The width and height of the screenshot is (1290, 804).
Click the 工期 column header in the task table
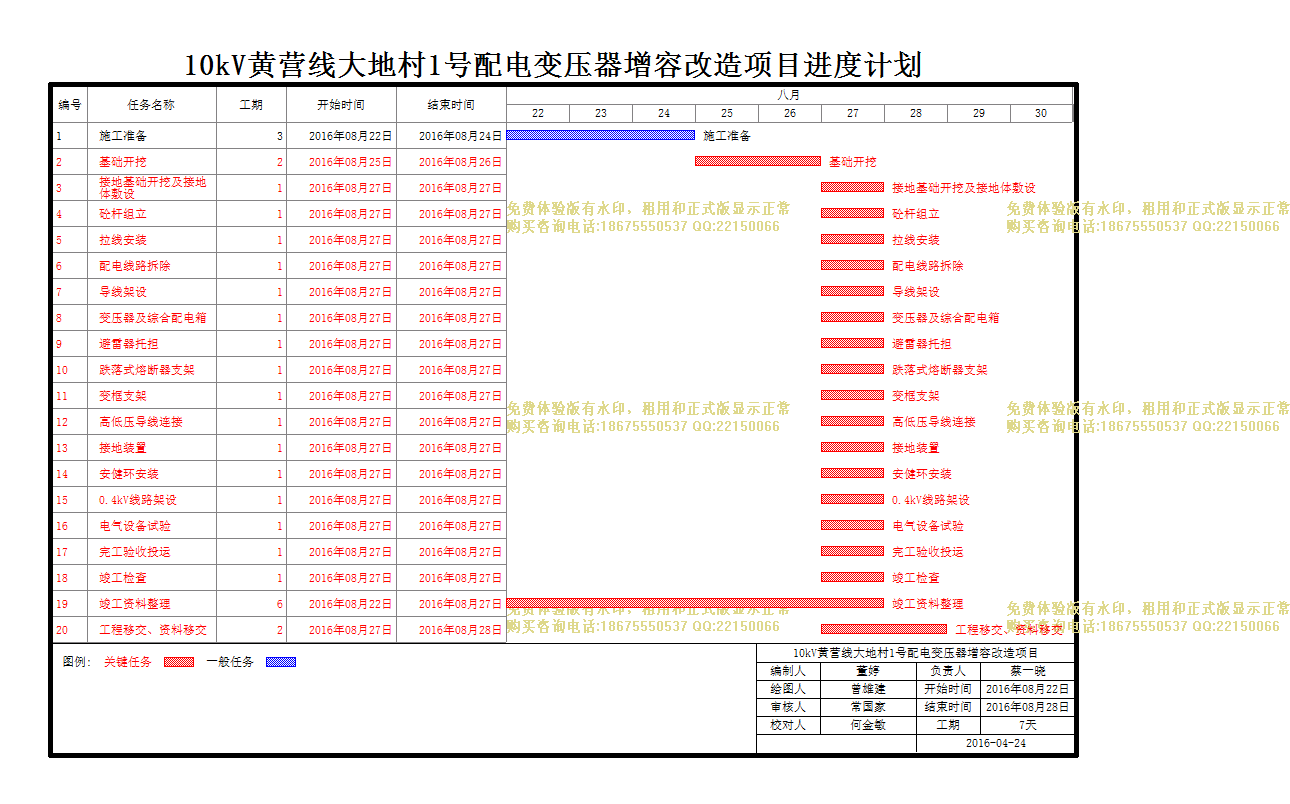252,105
